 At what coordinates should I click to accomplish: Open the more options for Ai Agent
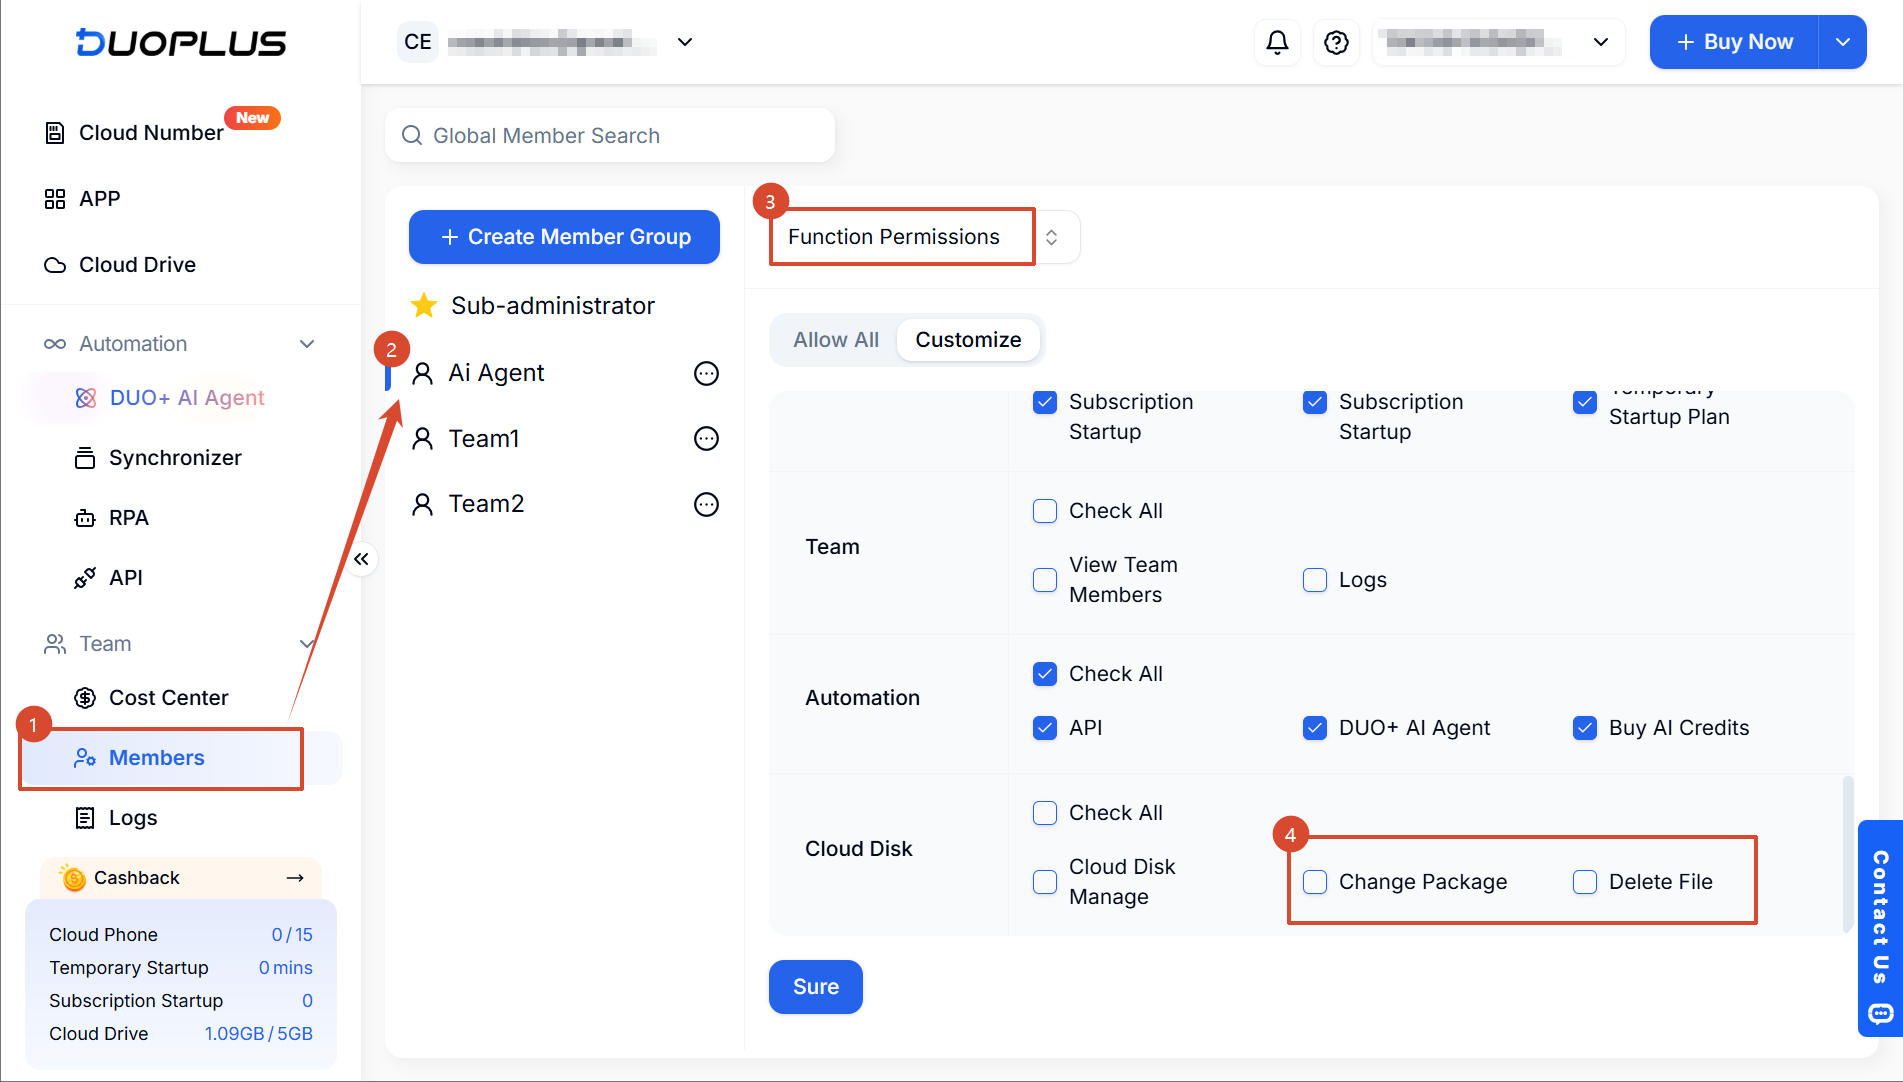tap(707, 374)
